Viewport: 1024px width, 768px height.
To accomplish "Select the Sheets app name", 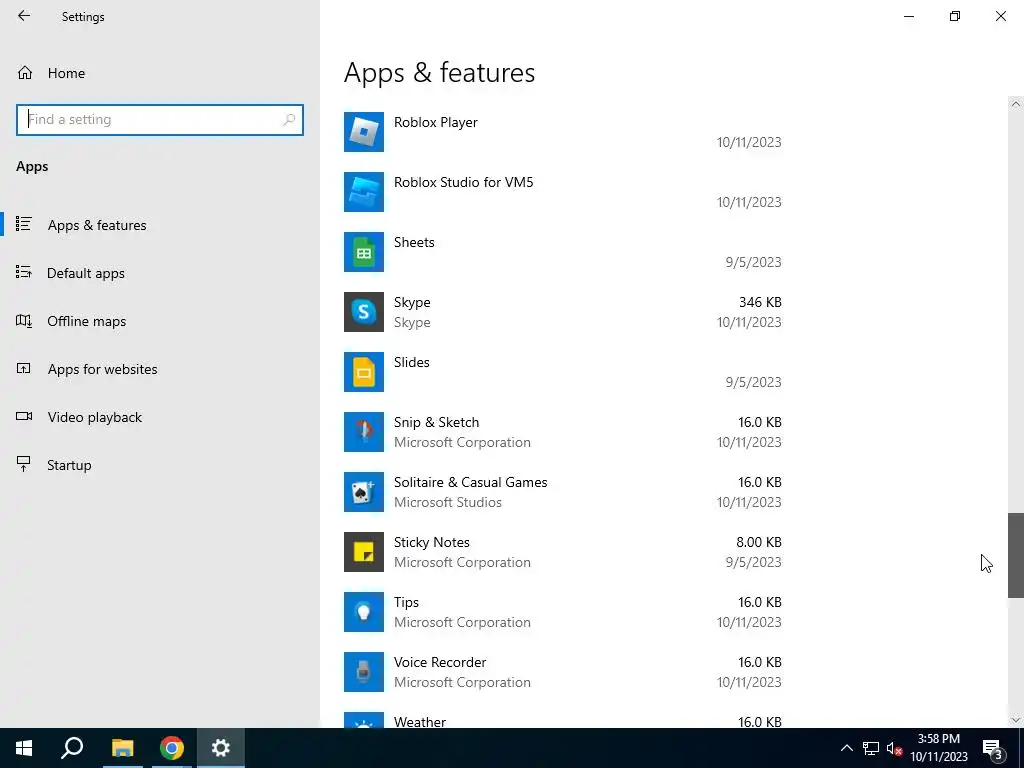I will pos(414,242).
